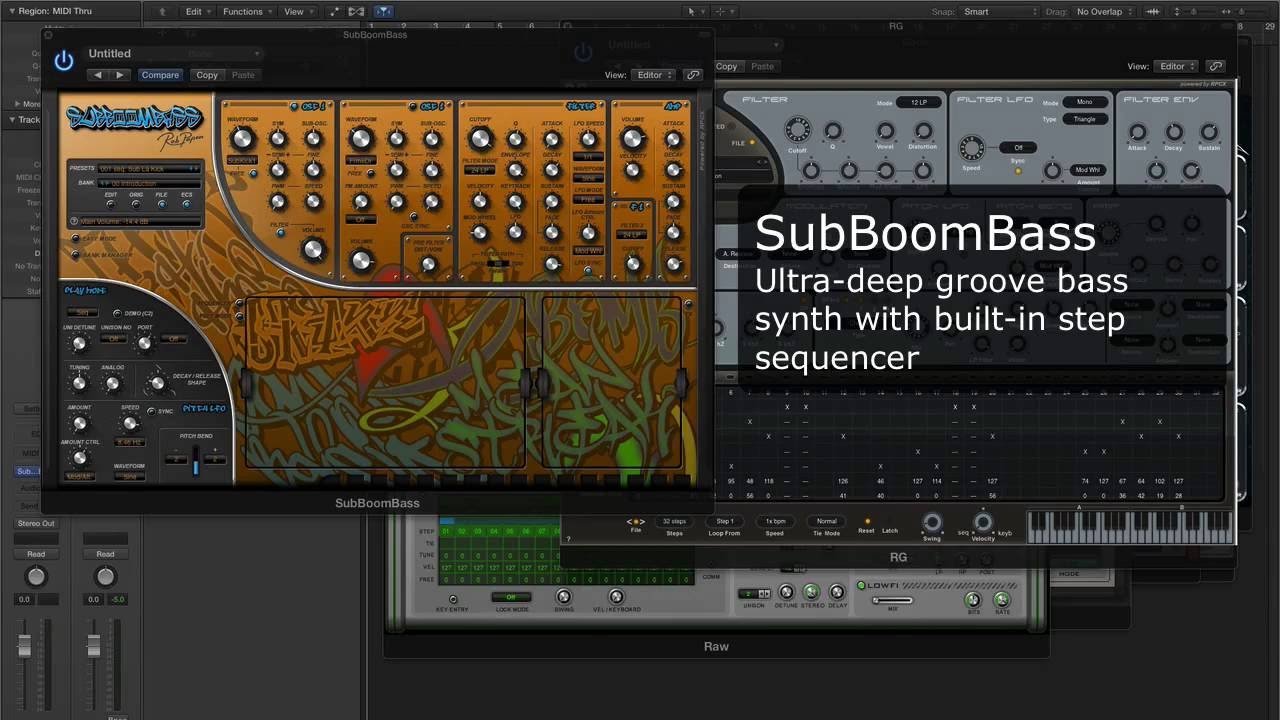The image size is (1280, 720).
Task: Open the Snap Smart dropdown
Action: [1000, 11]
